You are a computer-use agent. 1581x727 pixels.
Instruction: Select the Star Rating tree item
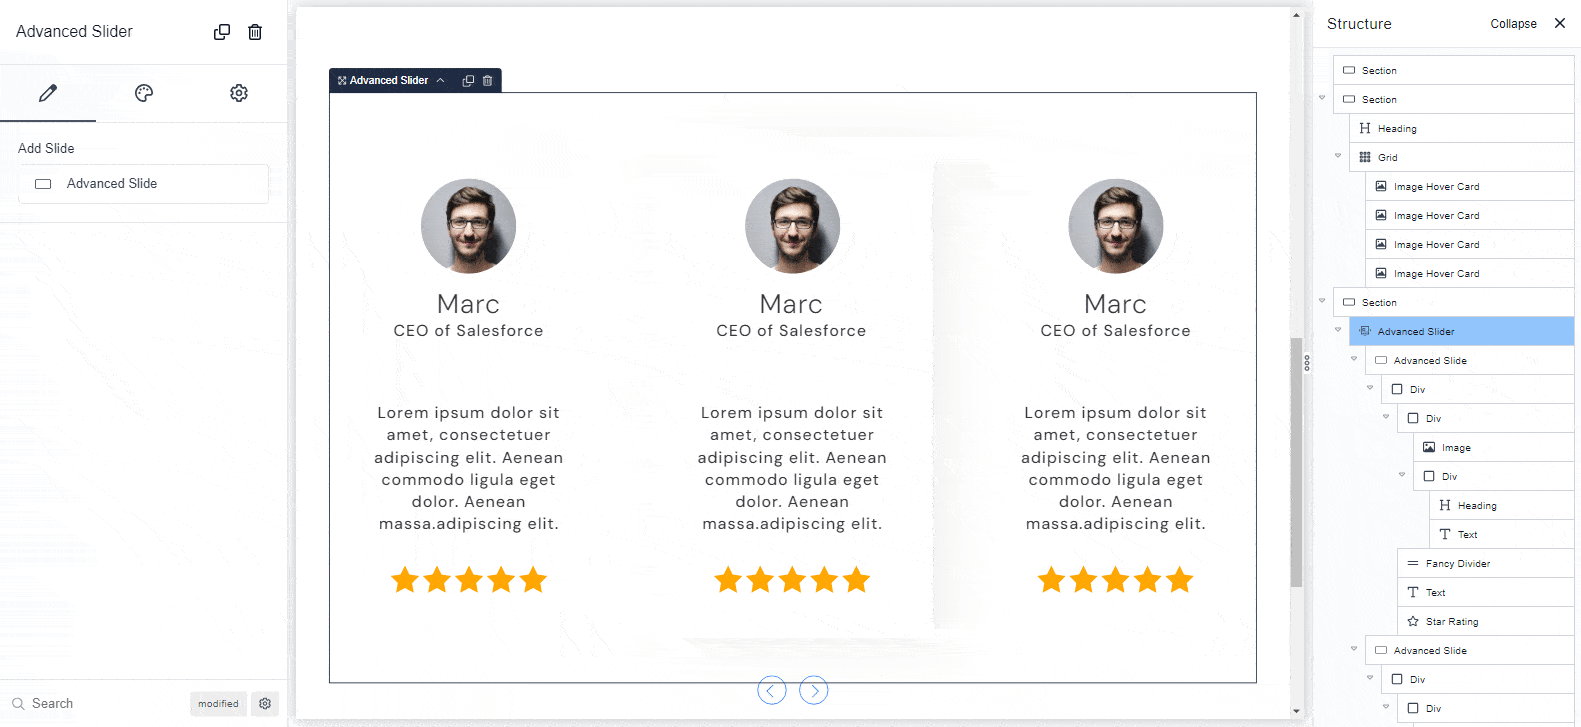click(x=1451, y=622)
